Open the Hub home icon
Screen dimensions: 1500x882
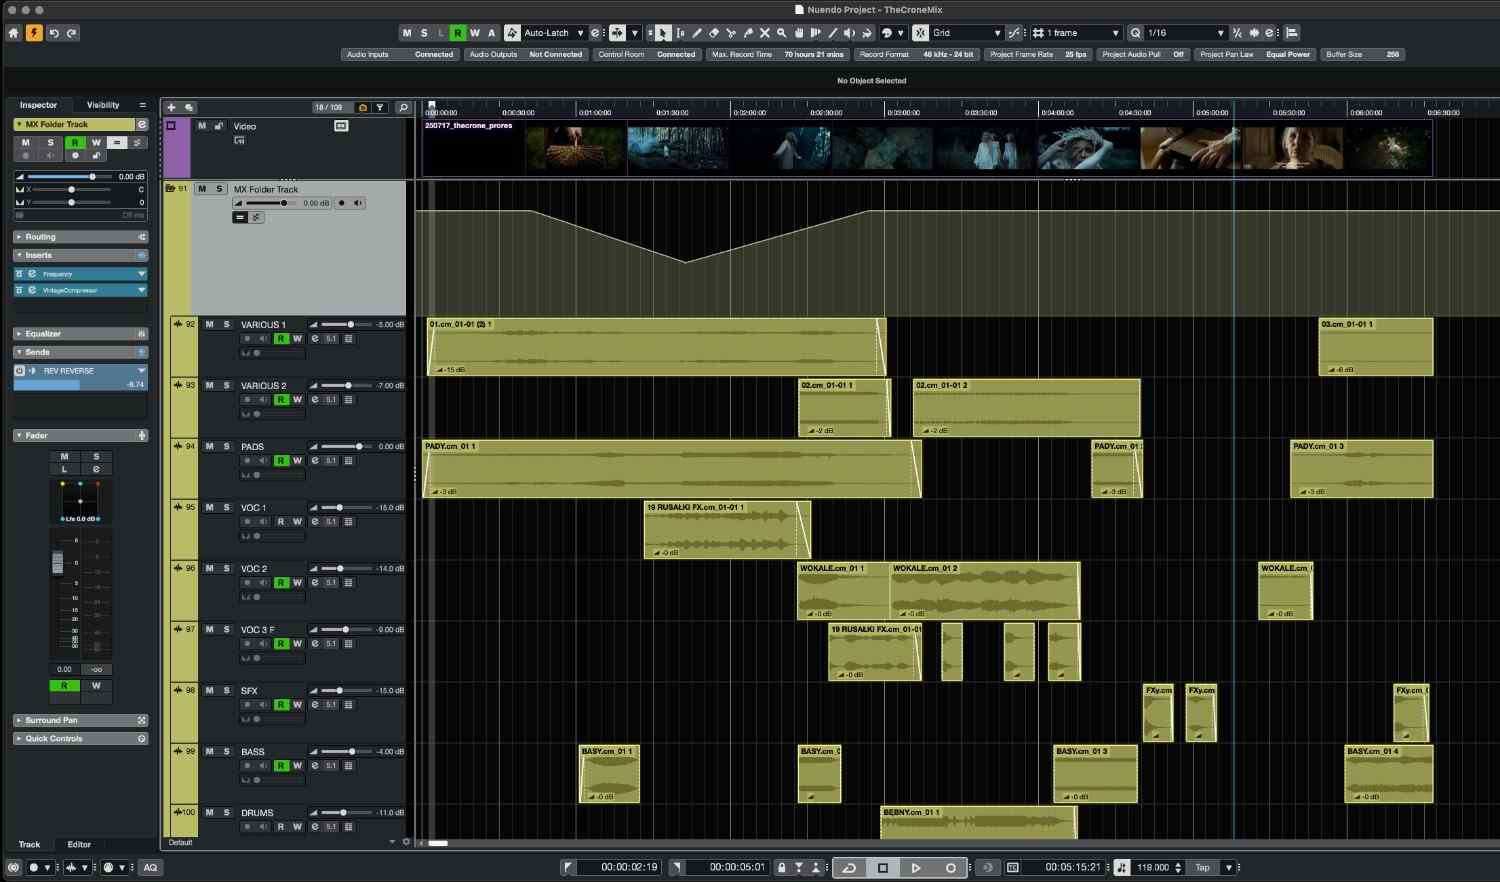(13, 33)
